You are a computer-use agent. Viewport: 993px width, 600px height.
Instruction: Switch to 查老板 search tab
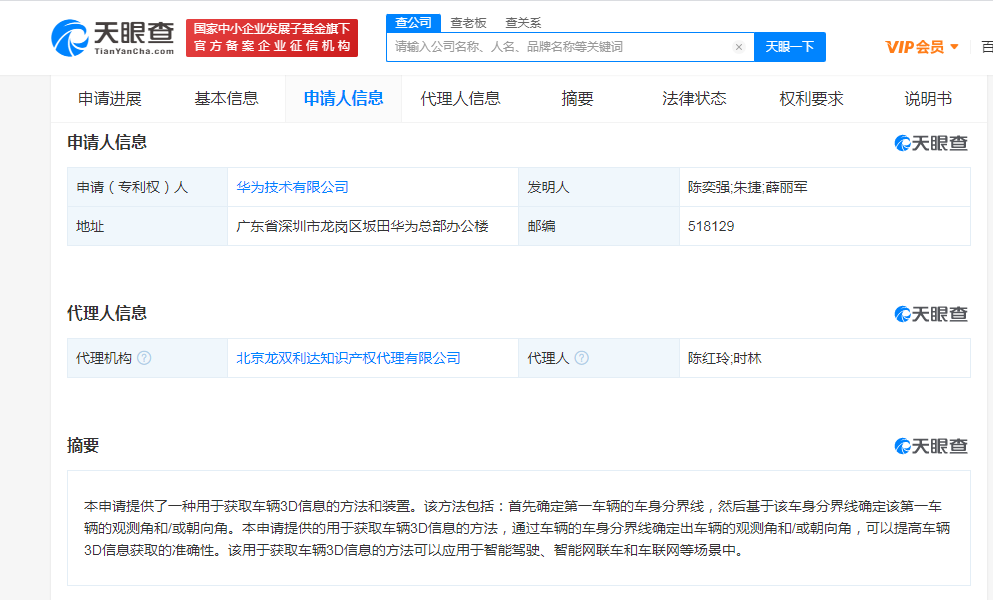[468, 22]
